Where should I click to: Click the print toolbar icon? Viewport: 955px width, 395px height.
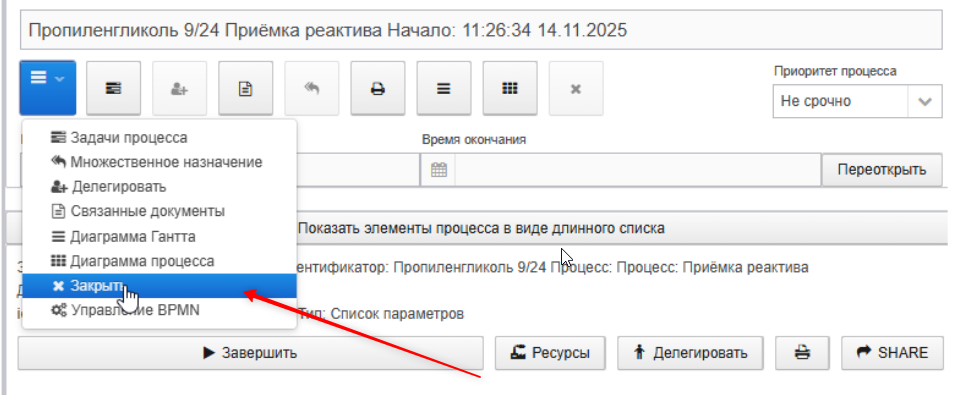click(378, 88)
